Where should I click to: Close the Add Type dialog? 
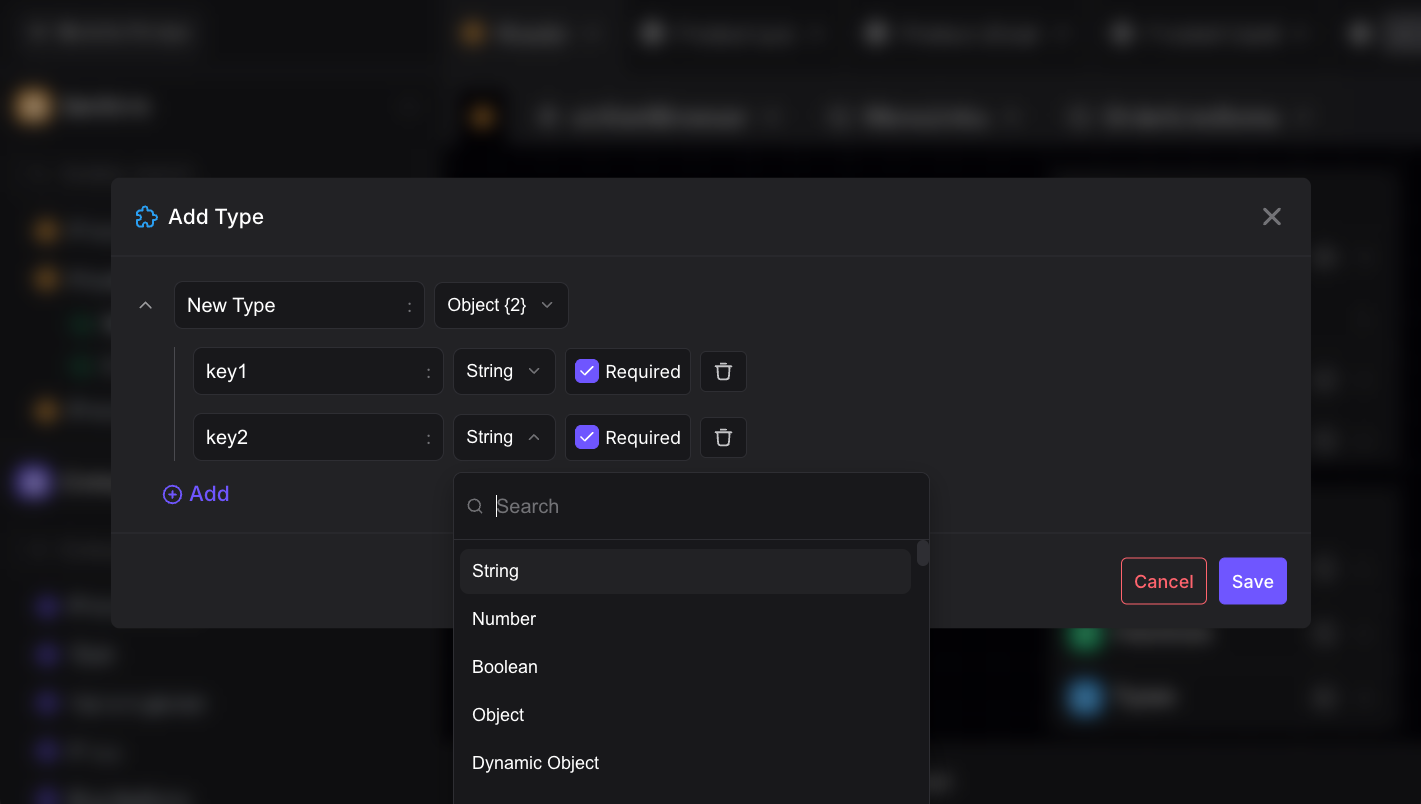coord(1271,217)
